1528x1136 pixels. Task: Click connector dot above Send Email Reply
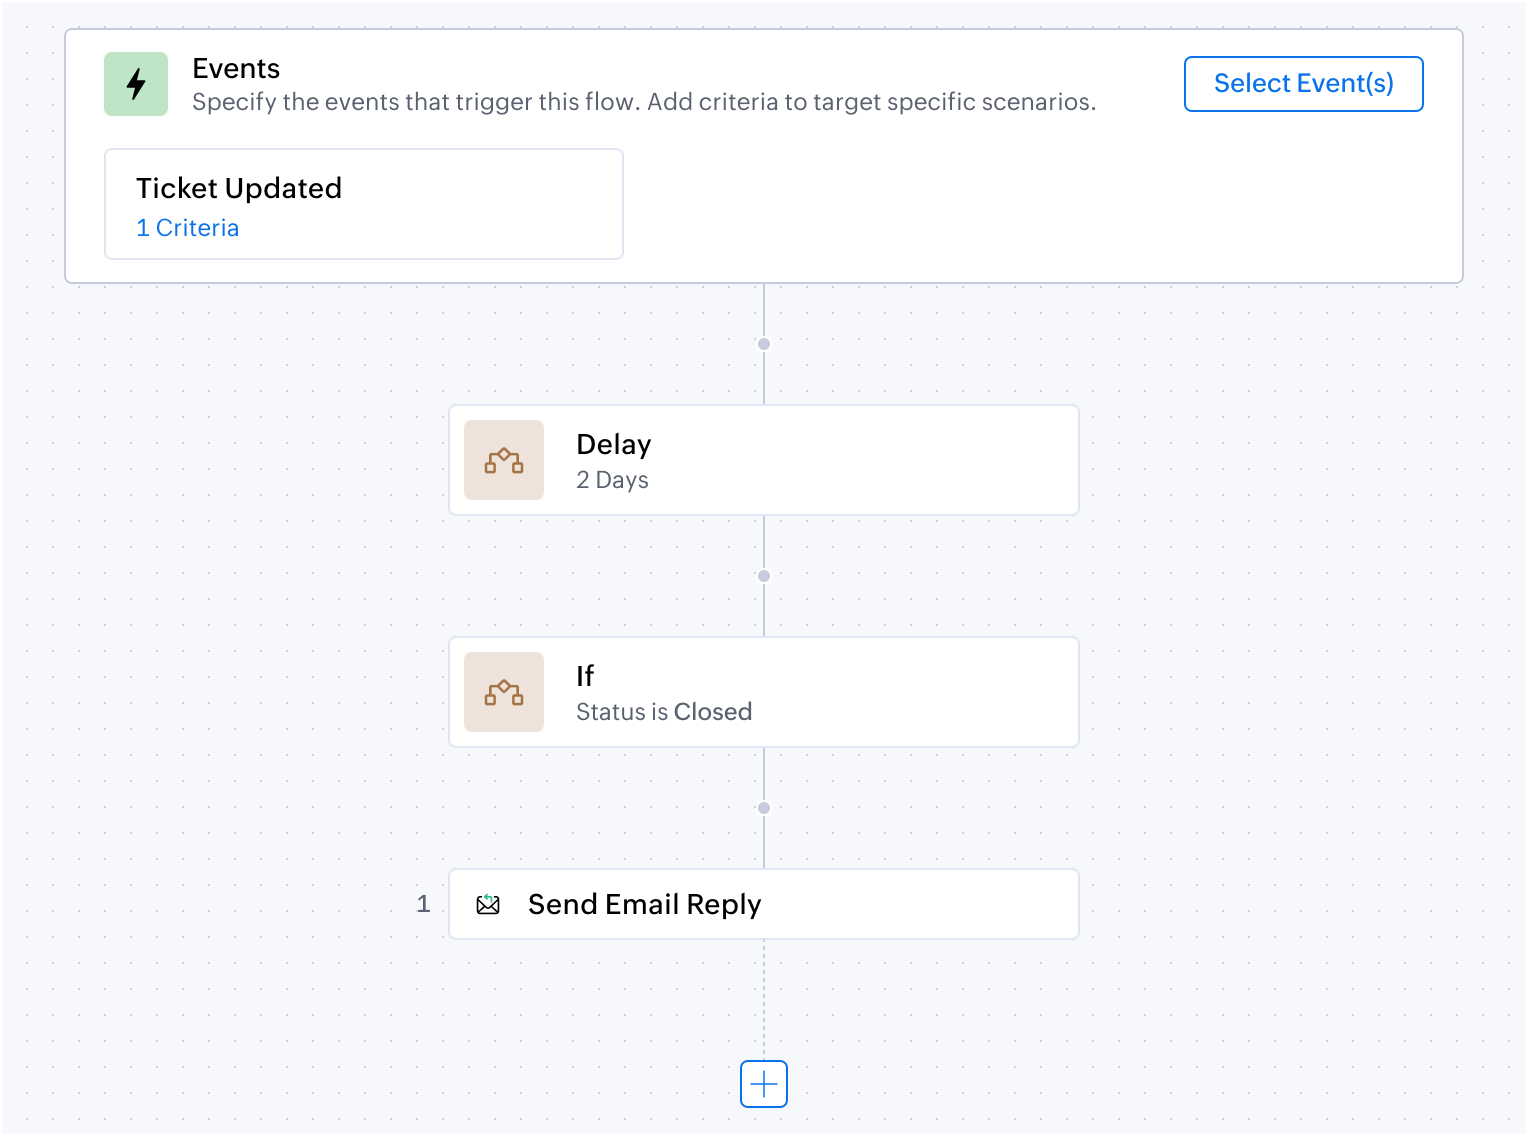pos(764,808)
